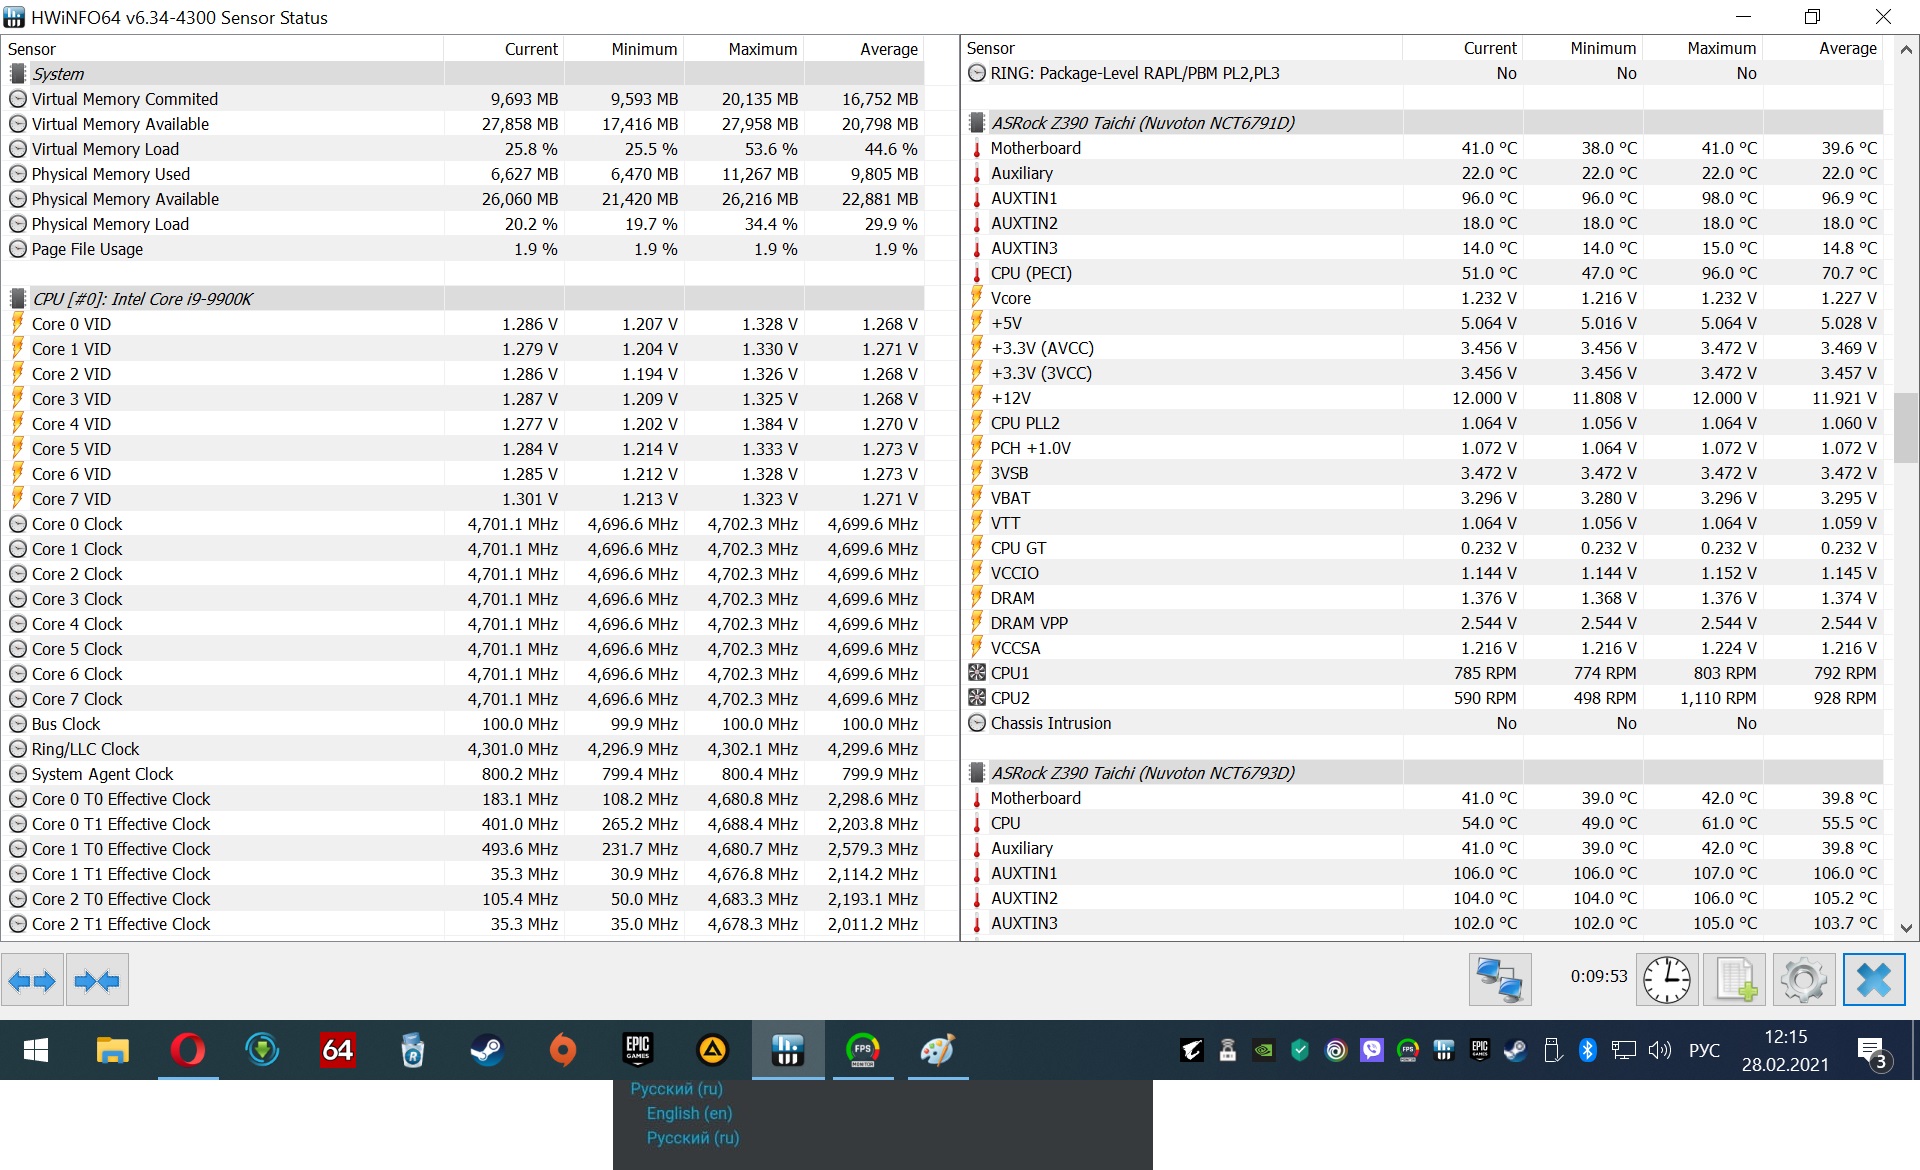1920x1170 pixels.
Task: Open Steam from the taskbar
Action: (487, 1050)
